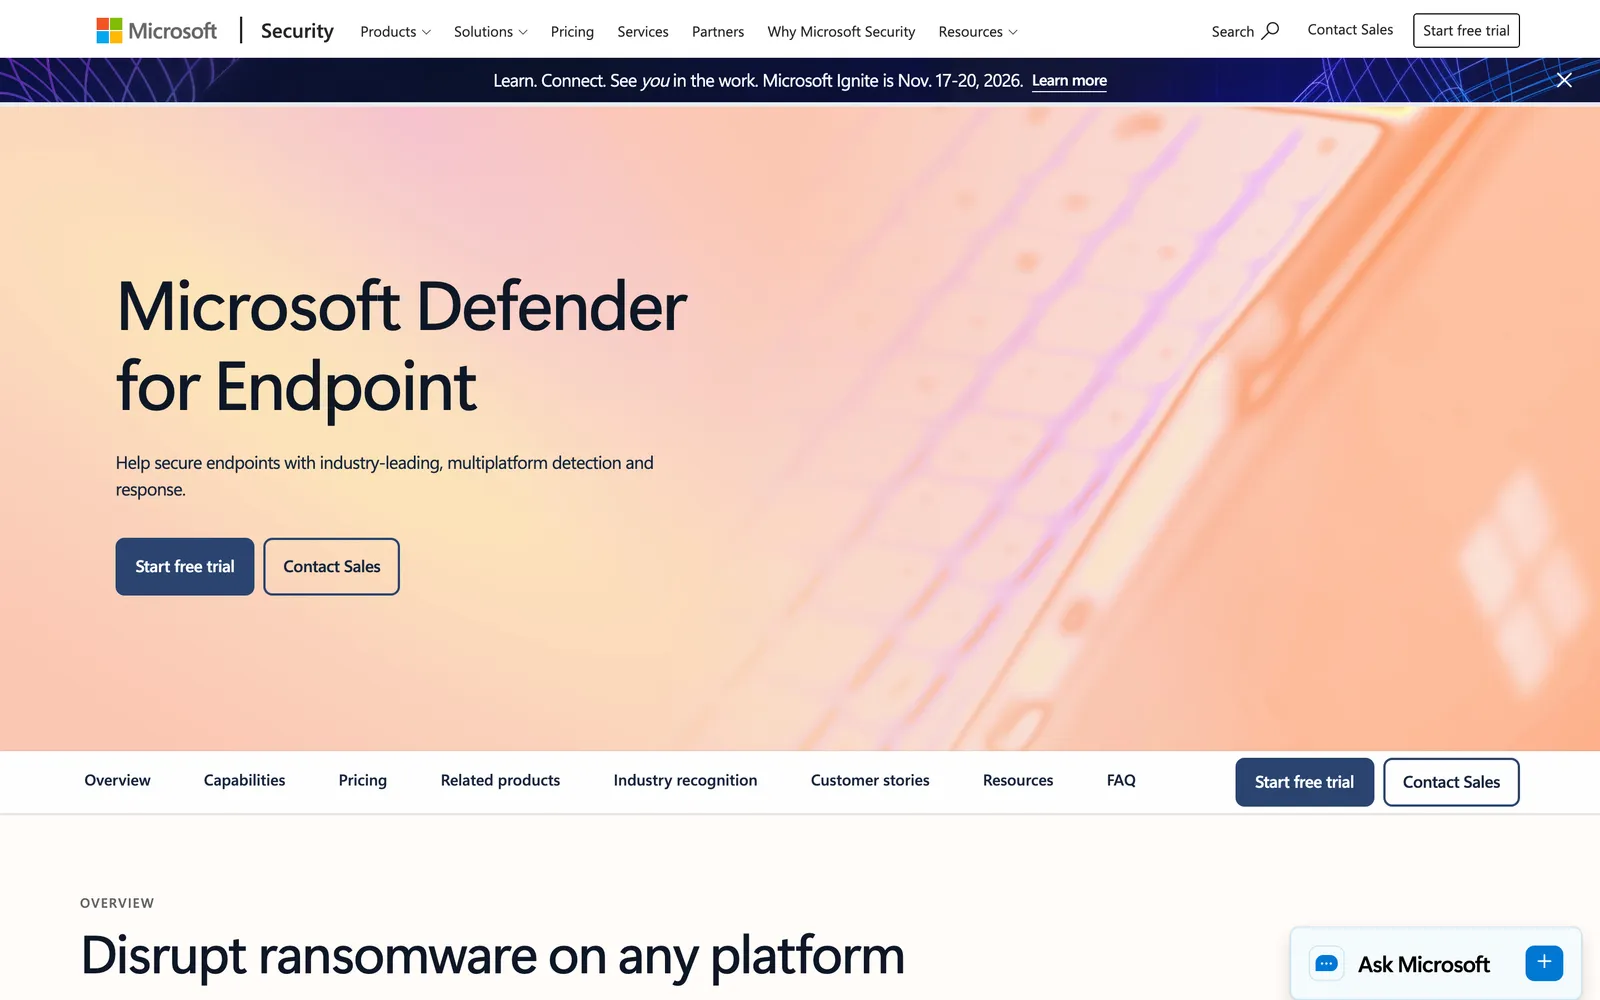Click the plus icon in Ask Microsoft

1544,963
